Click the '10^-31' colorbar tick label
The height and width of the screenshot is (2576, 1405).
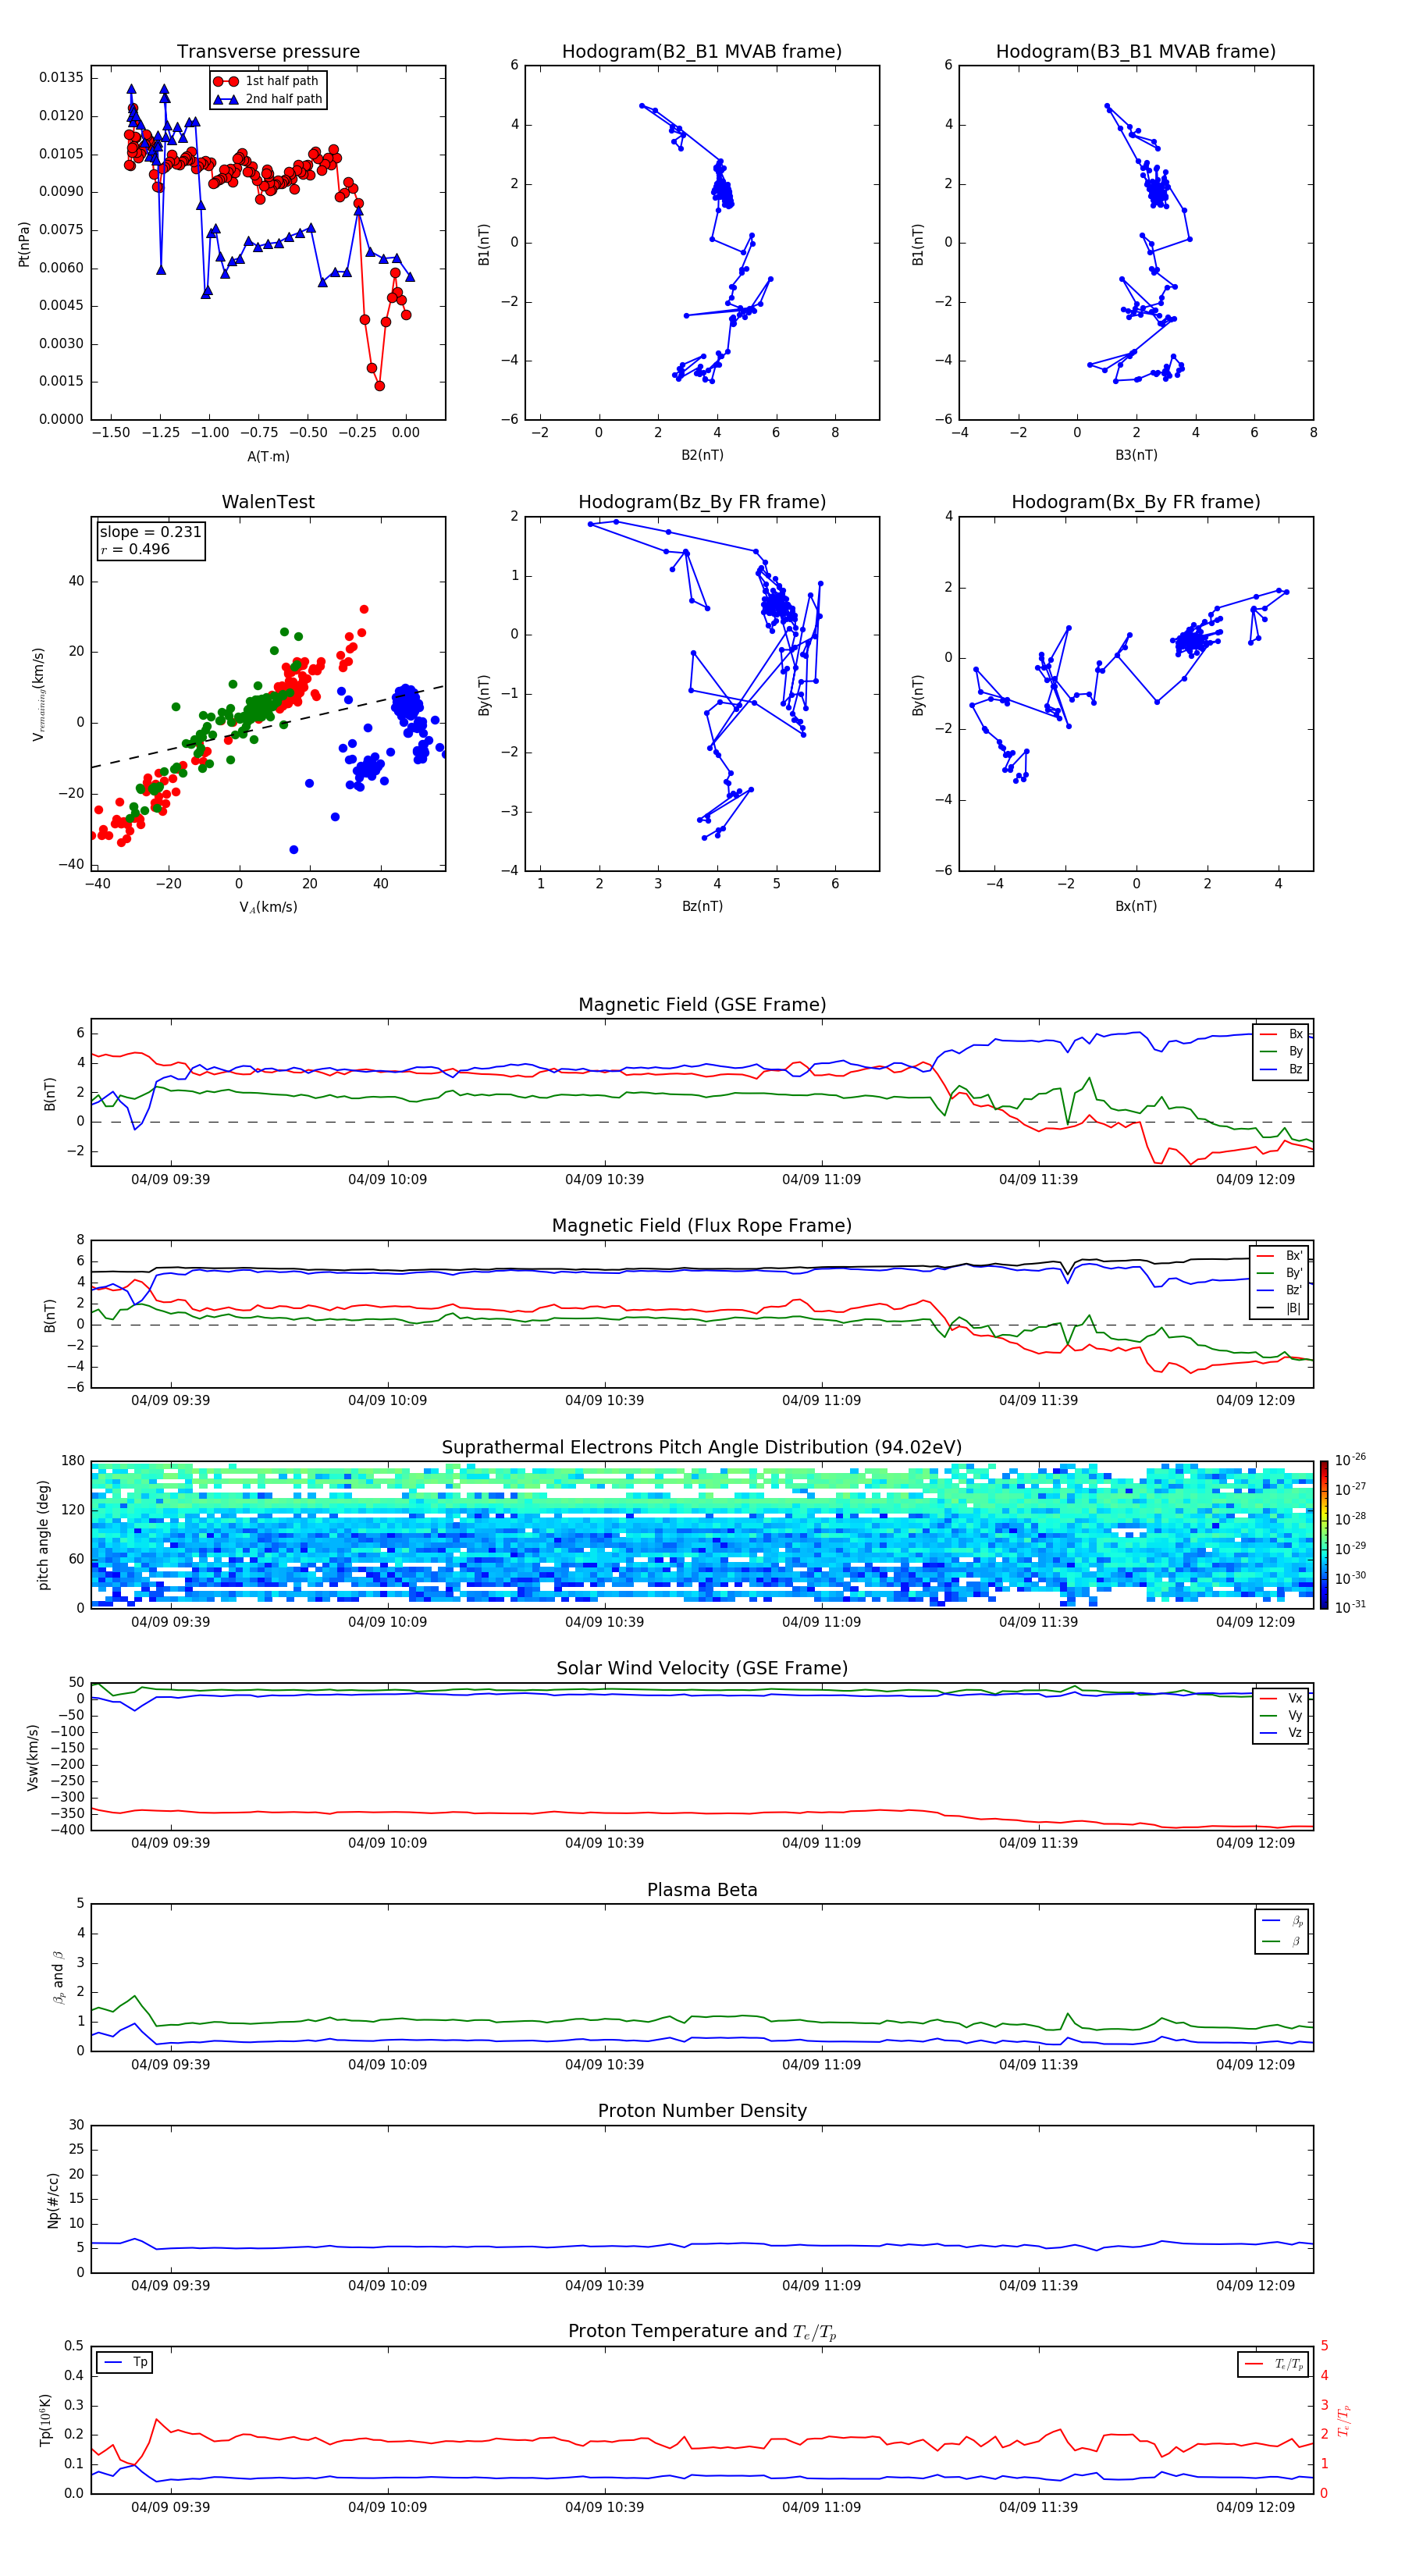1350,1607
